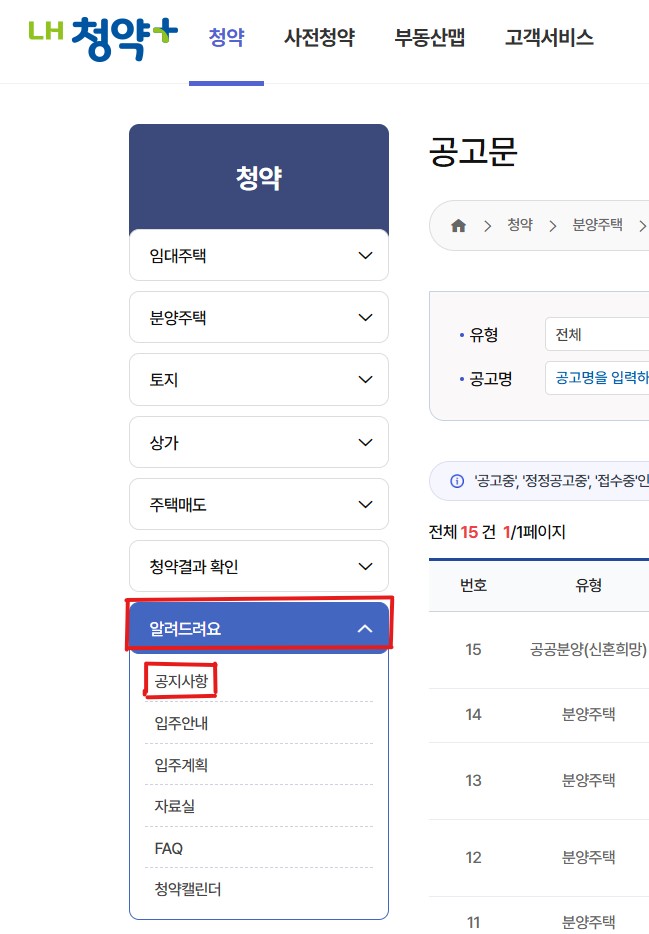Expand the 토지 sidebar section
649x934 pixels.
[259, 379]
